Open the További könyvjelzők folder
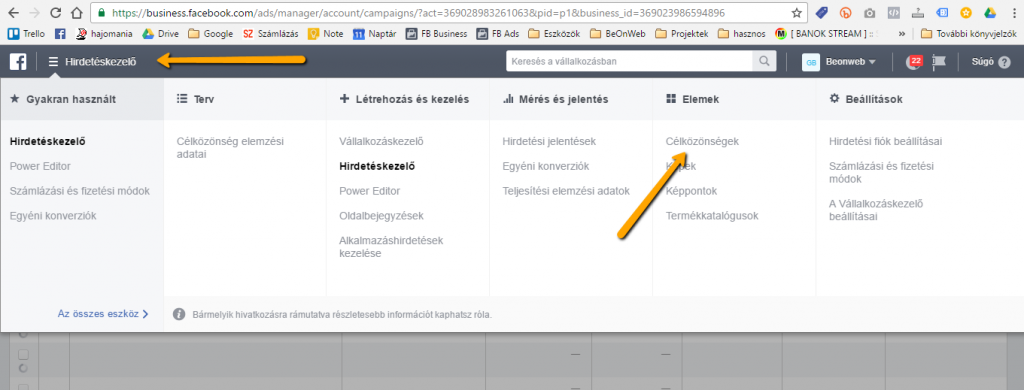 [968, 33]
